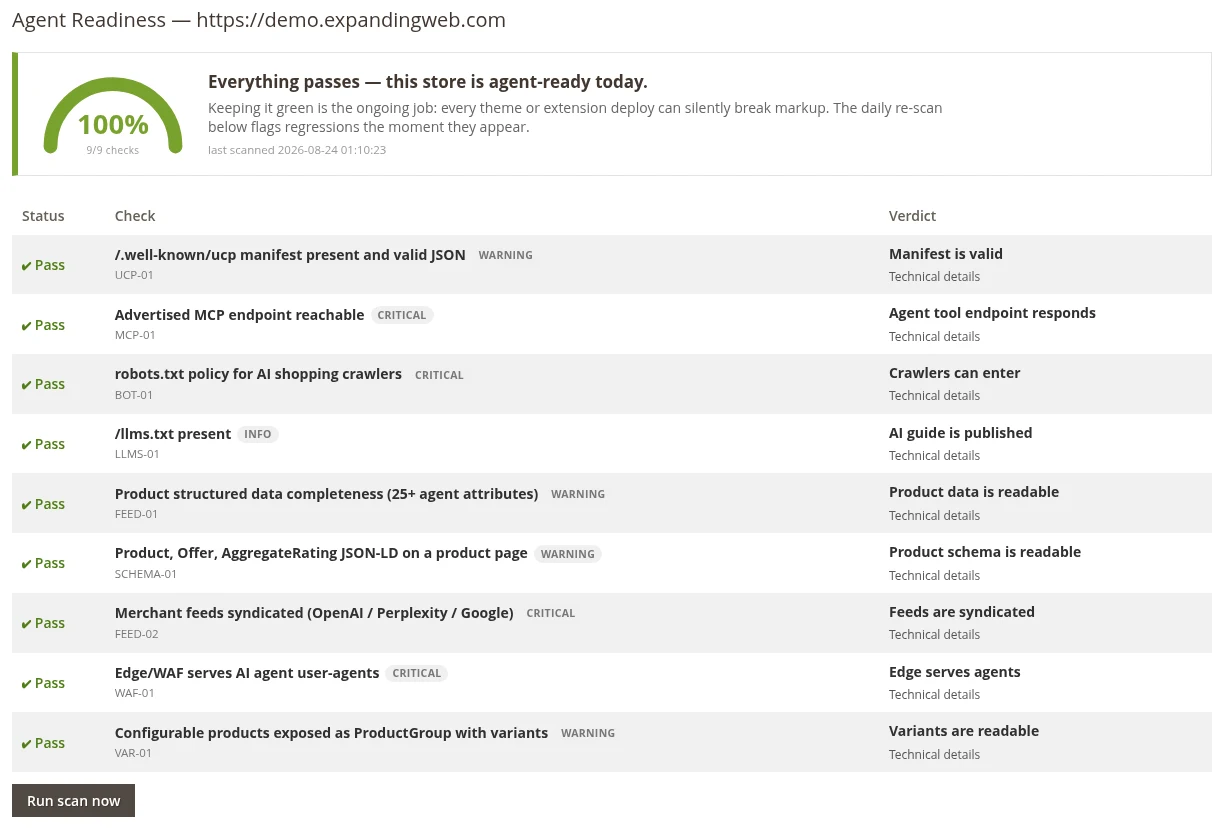Viewport: 1224px width, 829px height.
Task: Open Technical details for Variants are readable
Action: pyautogui.click(x=934, y=755)
